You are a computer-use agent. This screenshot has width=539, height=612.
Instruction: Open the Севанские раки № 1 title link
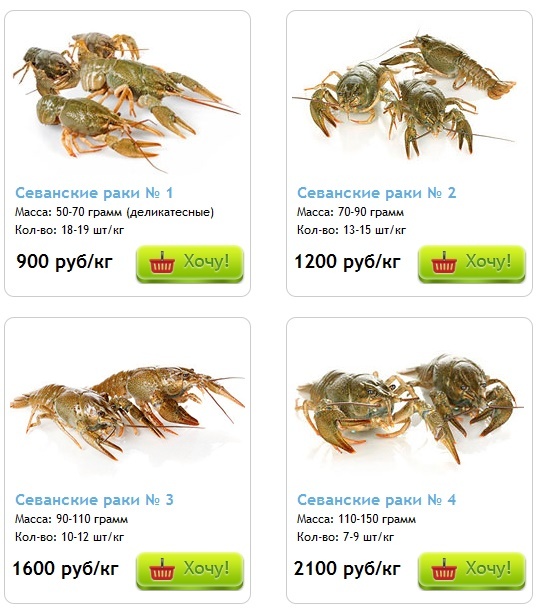pyautogui.click(x=94, y=193)
